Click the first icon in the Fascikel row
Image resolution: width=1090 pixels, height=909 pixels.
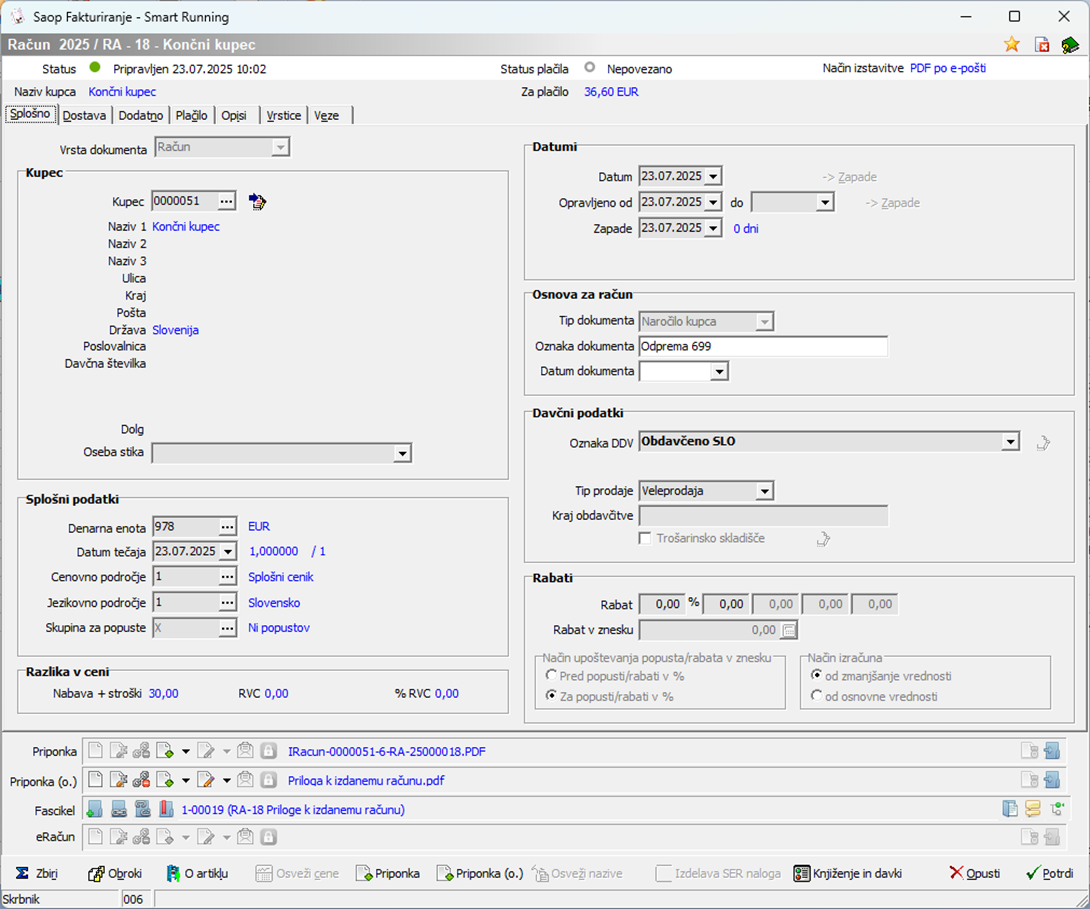(x=95, y=809)
